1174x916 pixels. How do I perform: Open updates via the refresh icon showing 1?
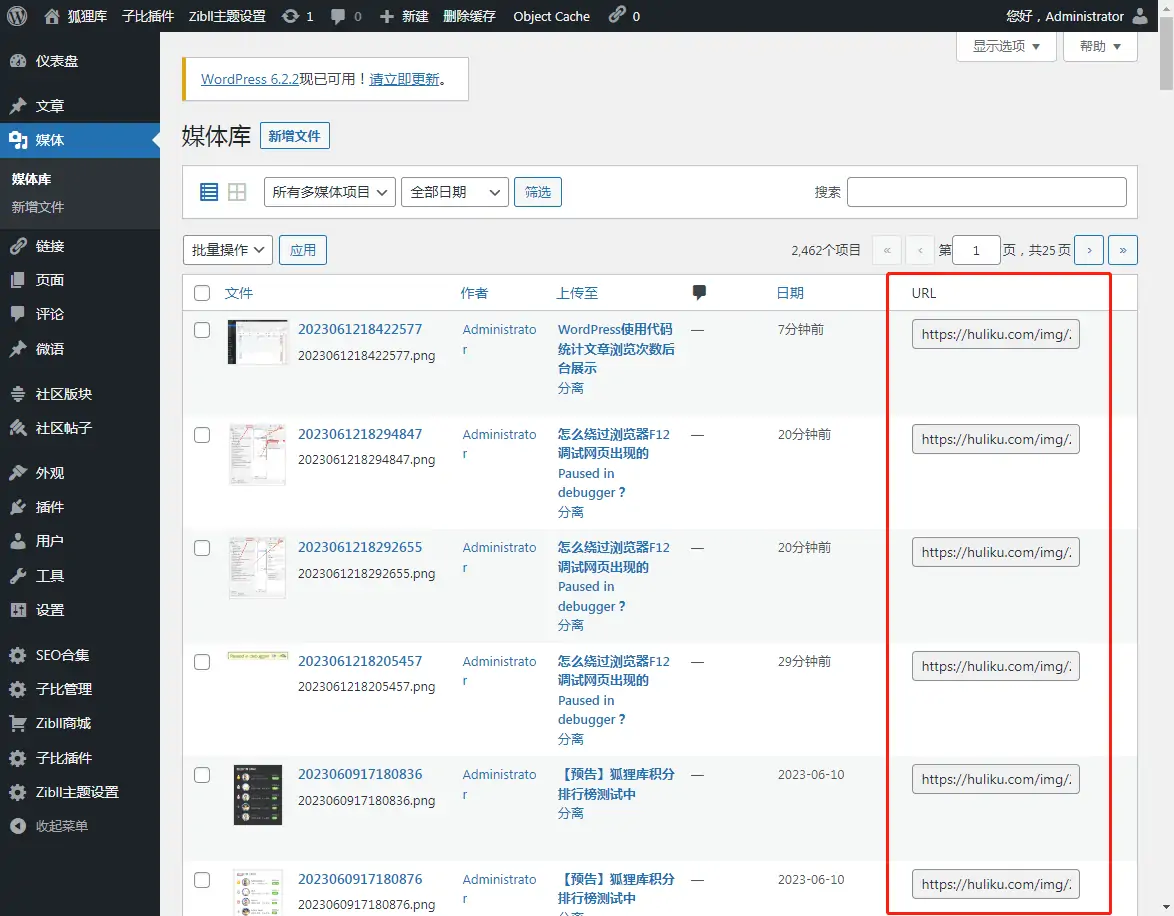point(291,15)
